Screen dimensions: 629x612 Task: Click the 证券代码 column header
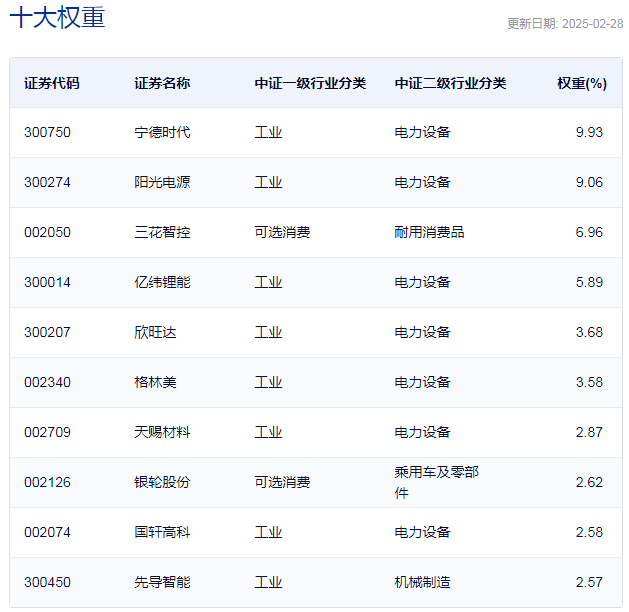52,83
